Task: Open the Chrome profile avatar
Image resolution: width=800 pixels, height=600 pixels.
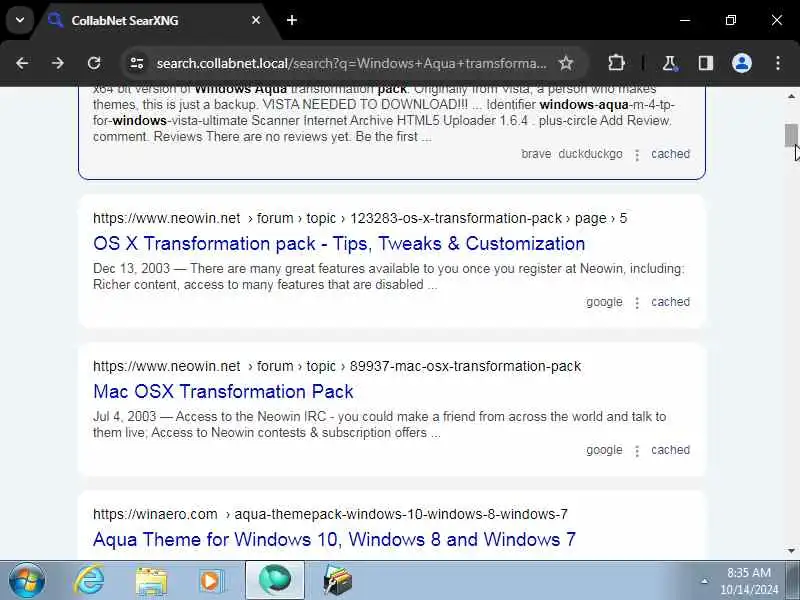Action: (742, 63)
